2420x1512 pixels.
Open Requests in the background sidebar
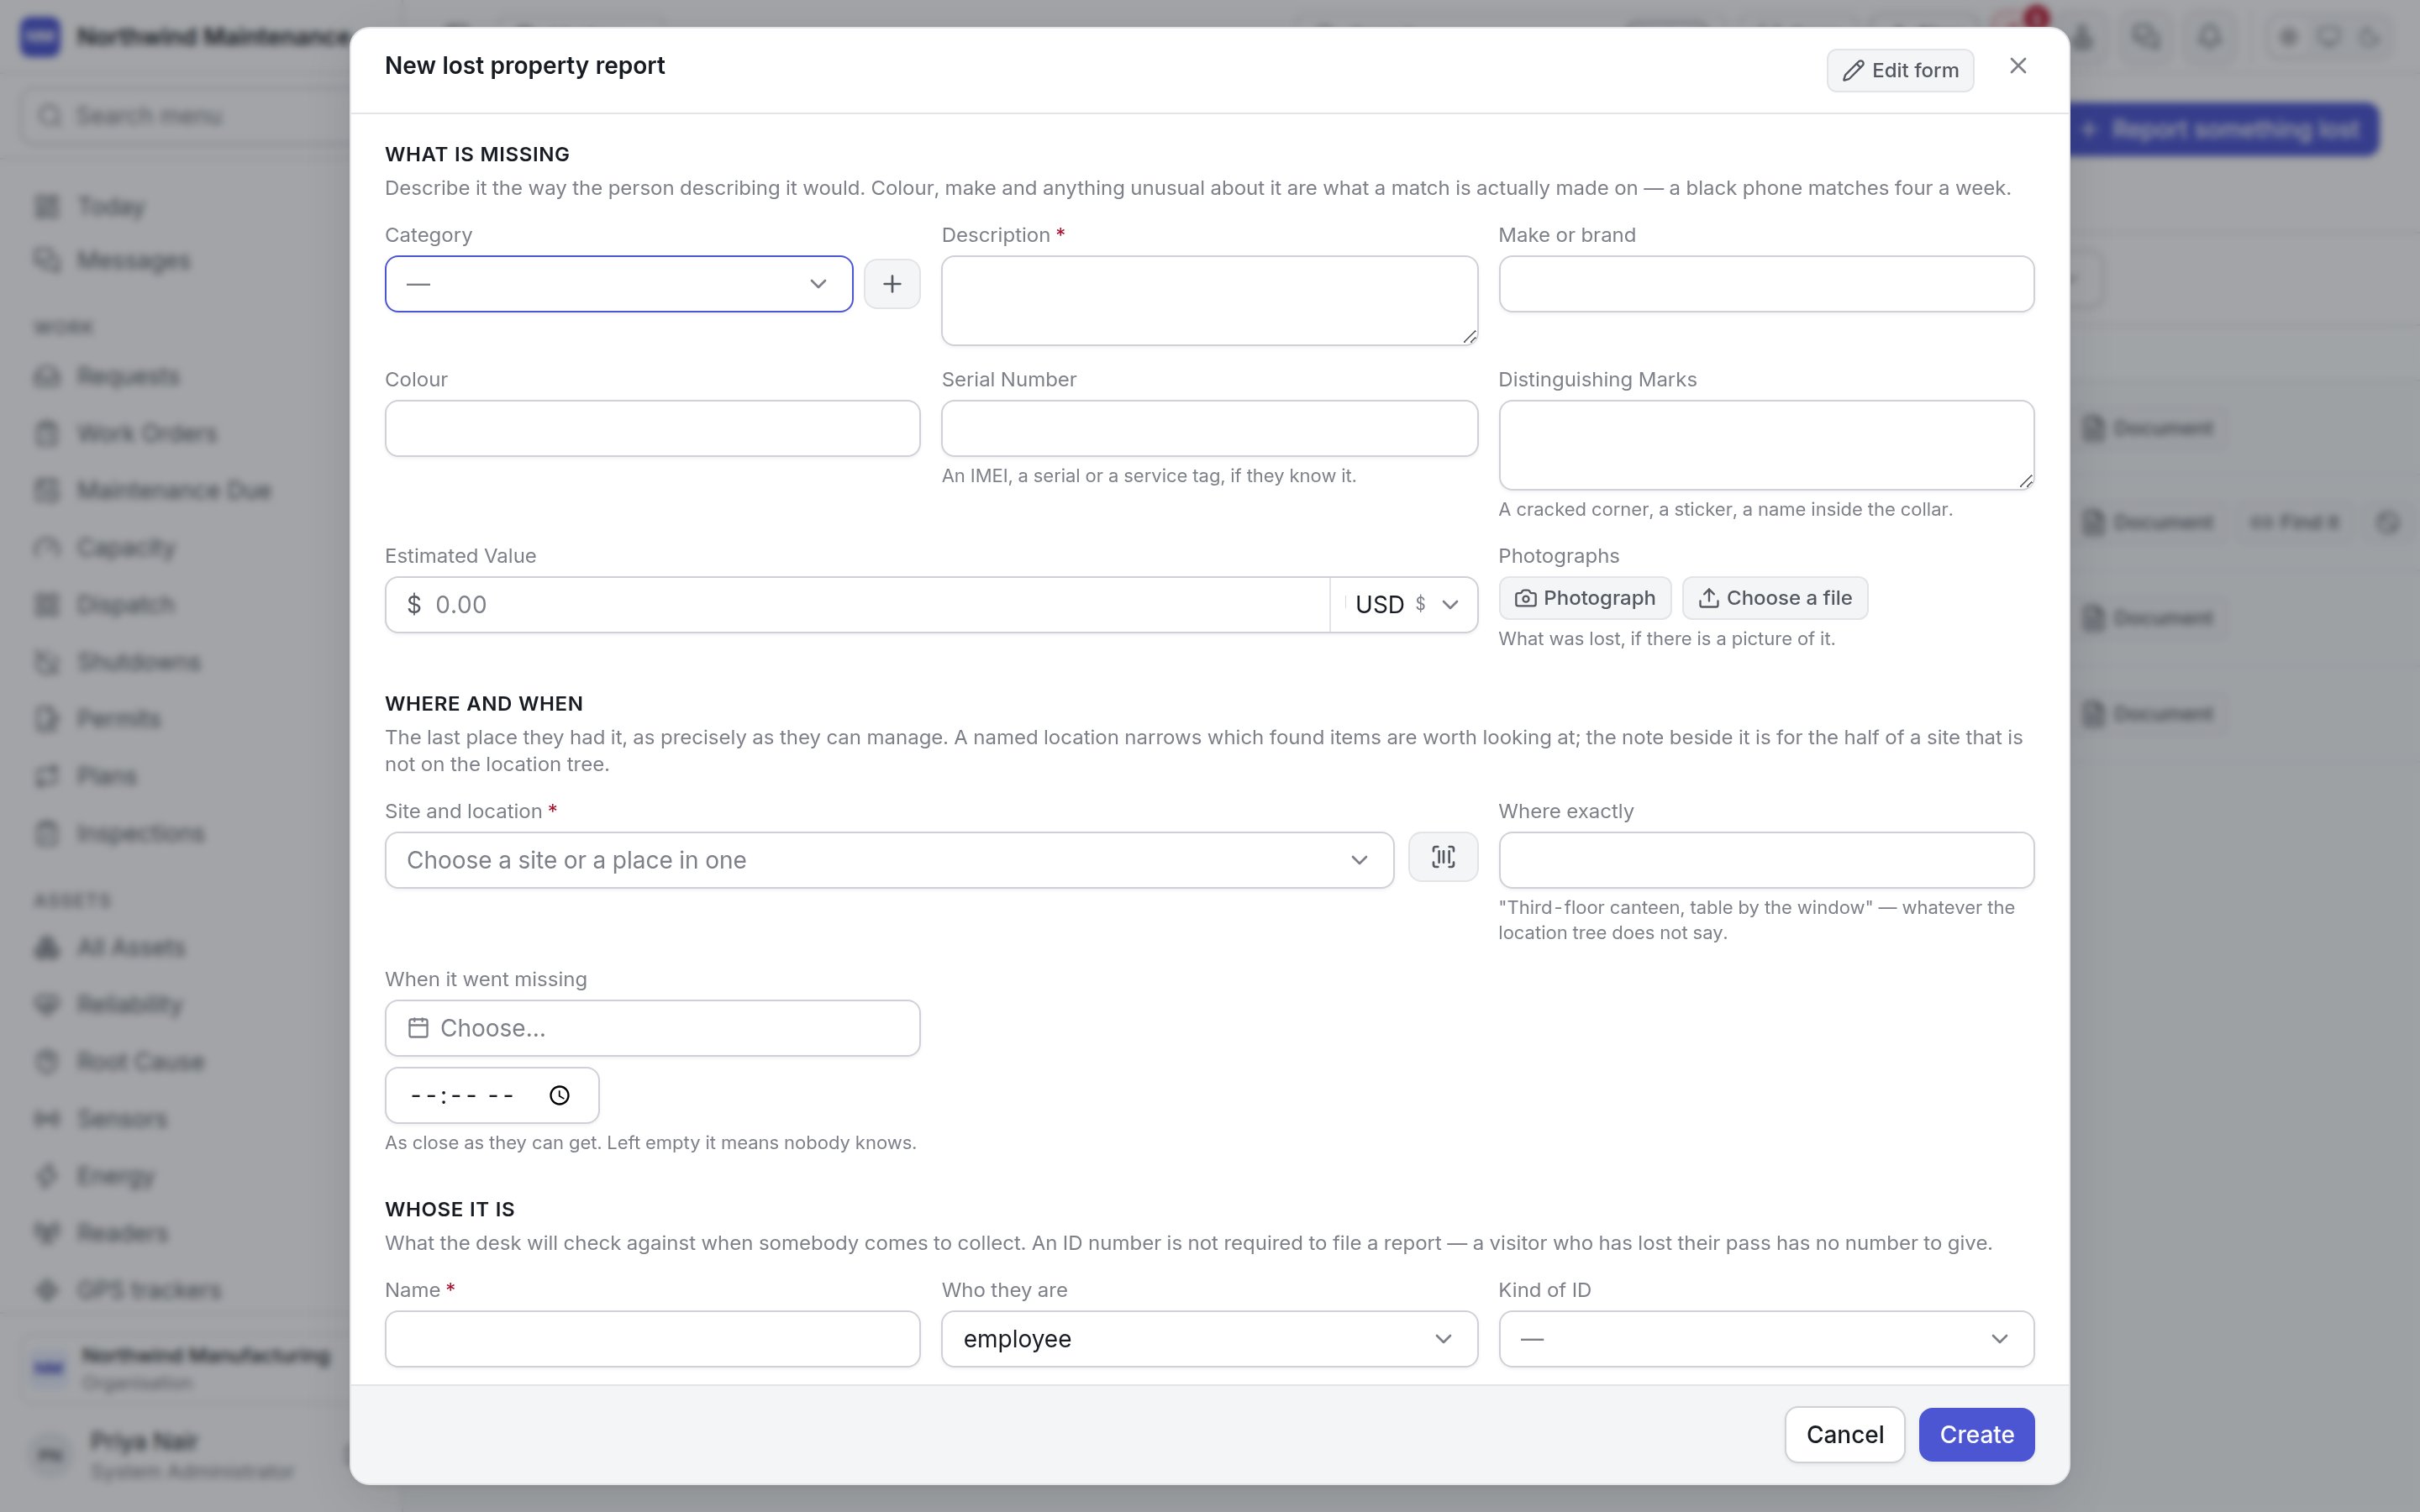[x=128, y=376]
